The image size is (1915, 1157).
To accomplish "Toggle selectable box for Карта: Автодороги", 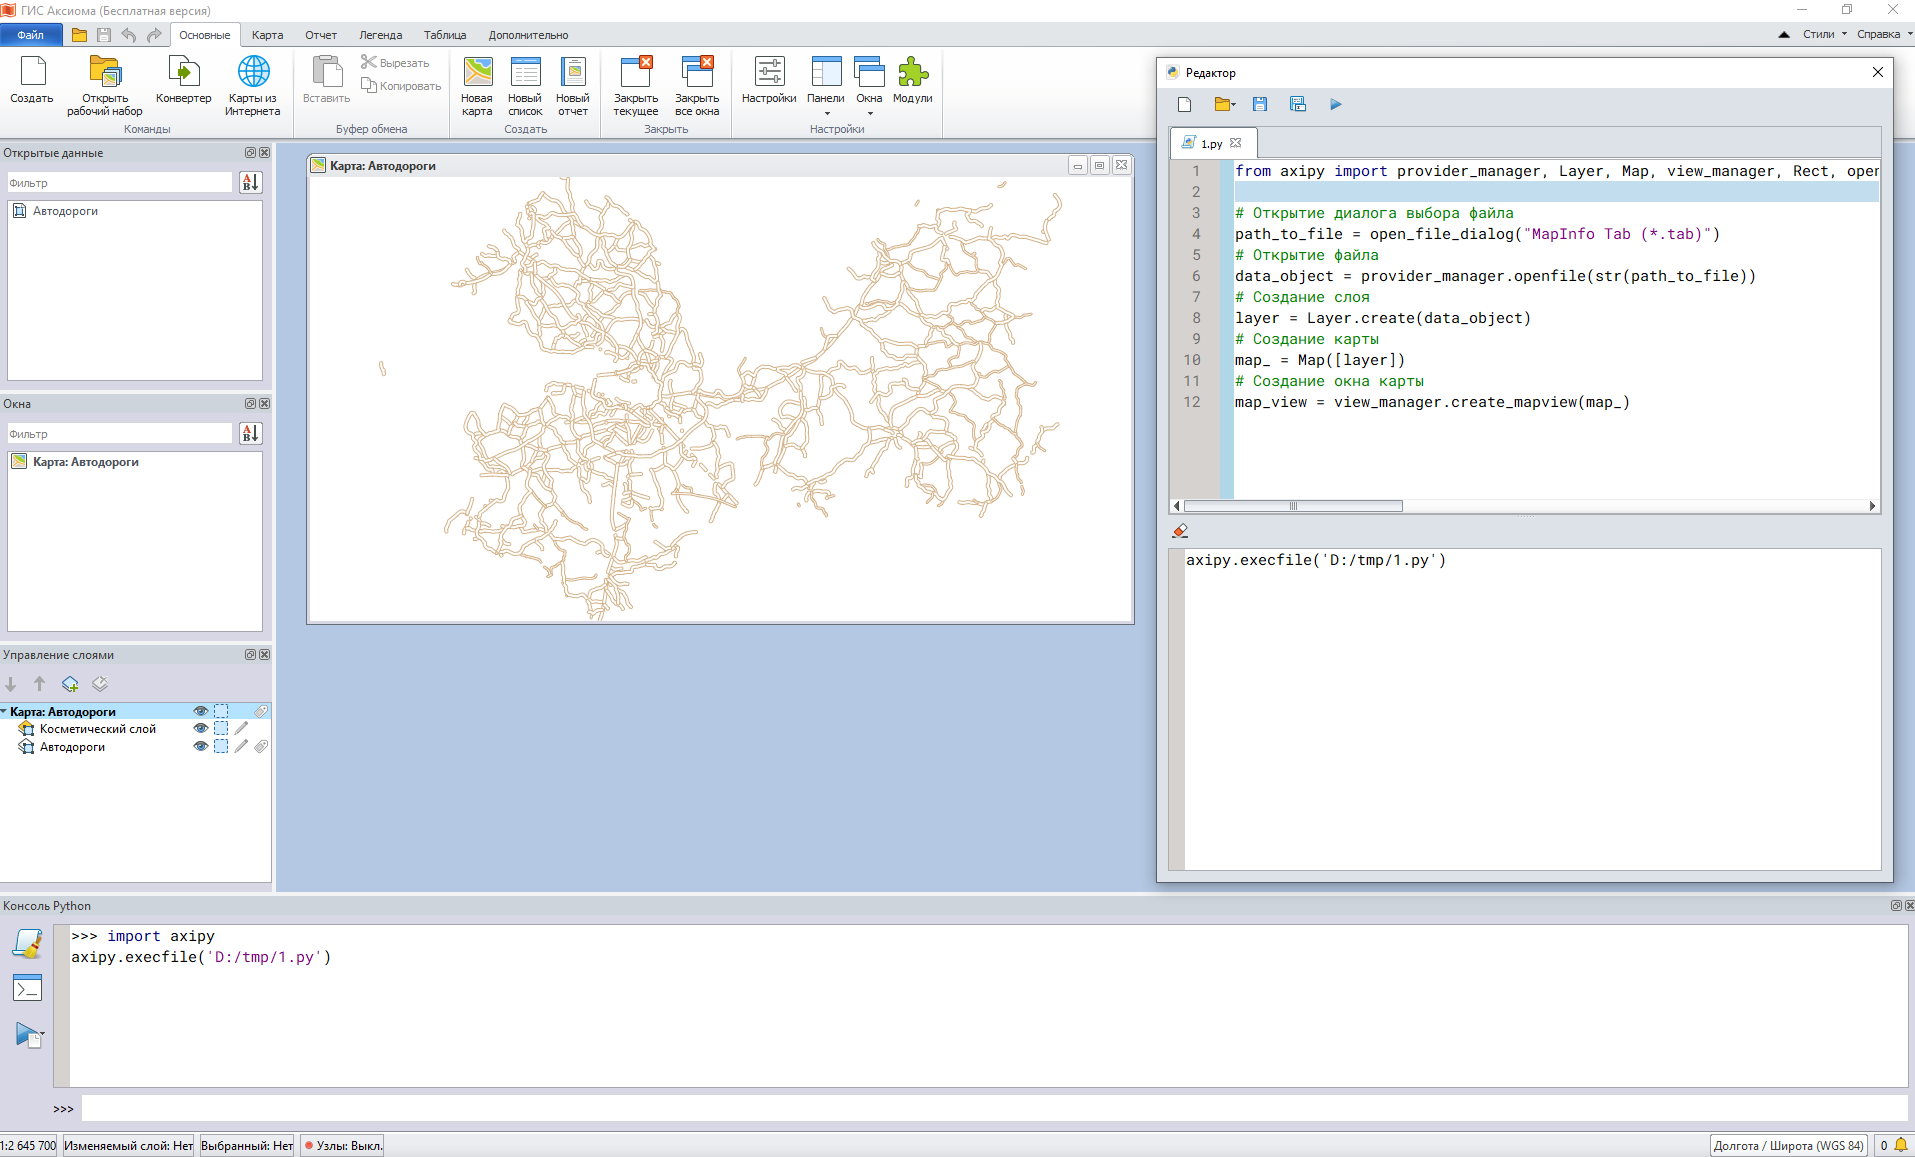I will pyautogui.click(x=221, y=711).
